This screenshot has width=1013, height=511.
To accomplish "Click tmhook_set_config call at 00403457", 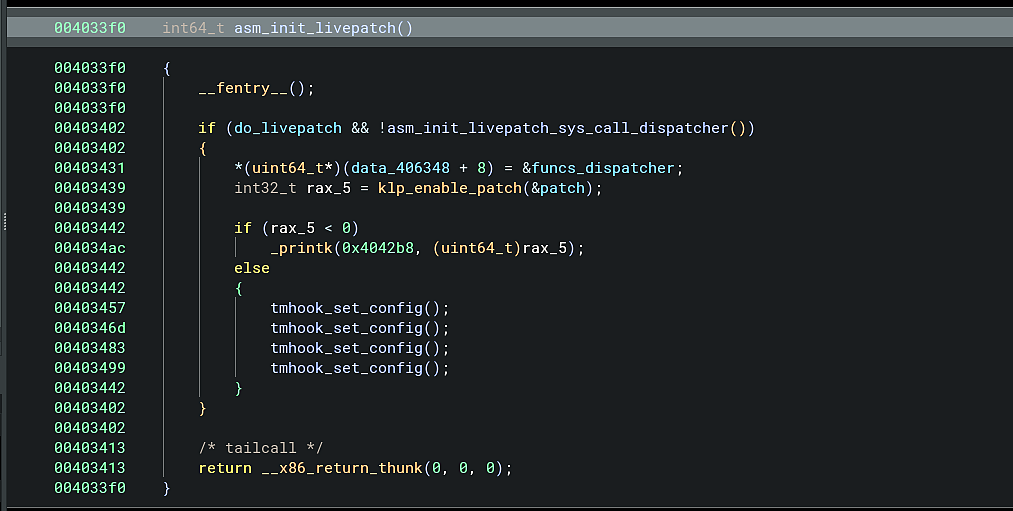I will tap(346, 308).
